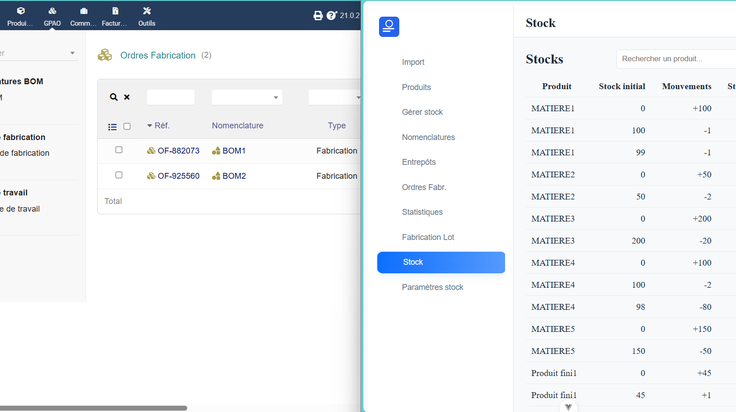The height and width of the screenshot is (412, 736).
Task: Tick the checkbox for OF-925560
Action: pos(119,175)
